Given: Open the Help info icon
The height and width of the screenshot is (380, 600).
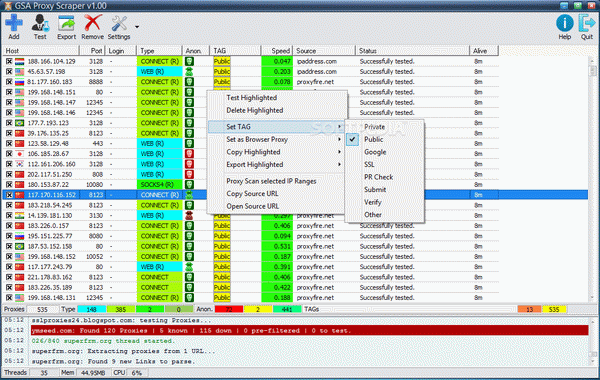Looking at the screenshot, I should coord(564,23).
